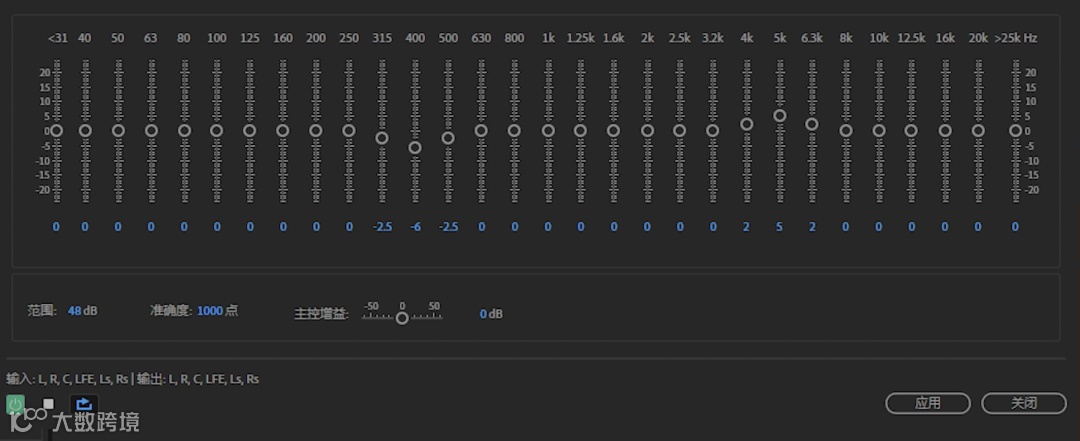The height and width of the screenshot is (441, 1080).
Task: Click the 80 Hz band slider knob
Action: coord(185,130)
